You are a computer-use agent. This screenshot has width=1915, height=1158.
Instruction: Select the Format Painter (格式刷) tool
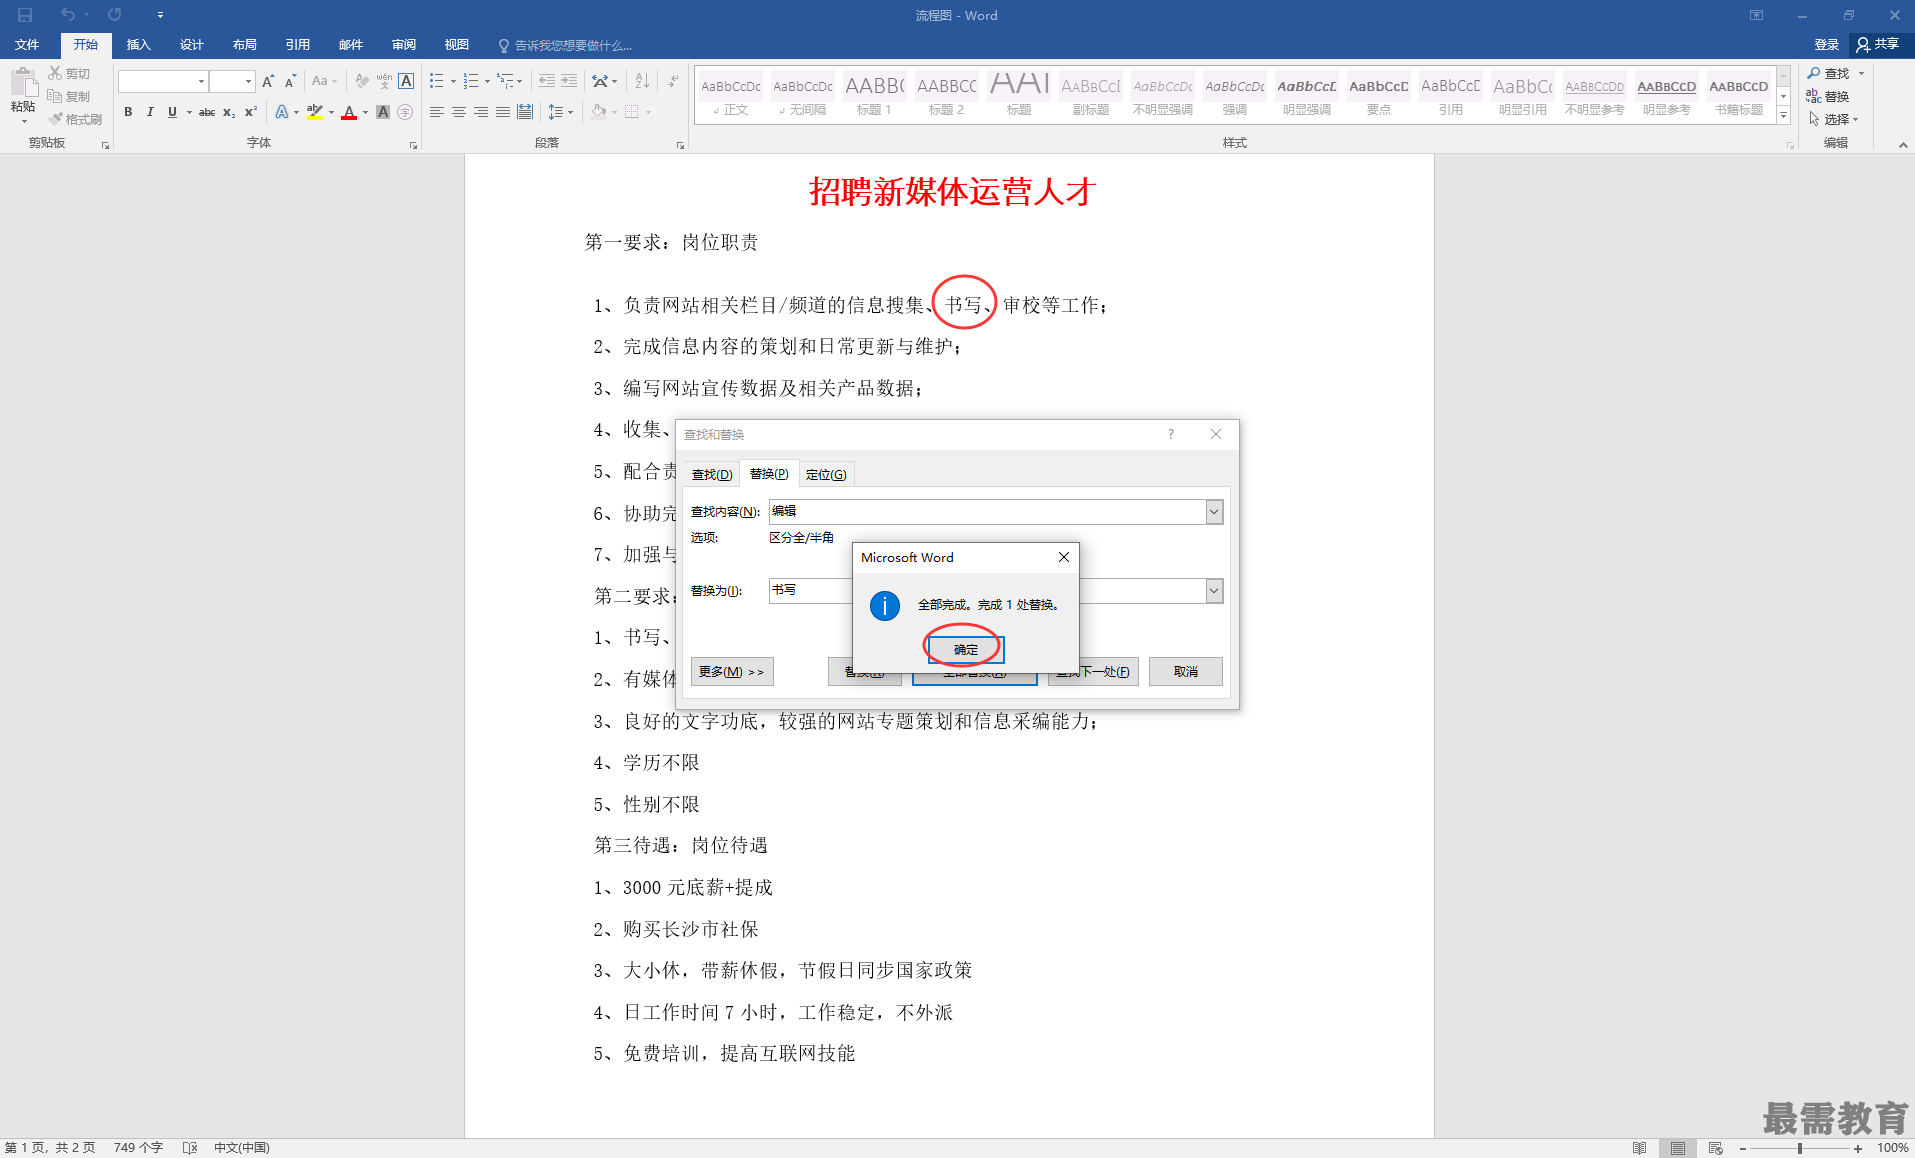pyautogui.click(x=75, y=119)
